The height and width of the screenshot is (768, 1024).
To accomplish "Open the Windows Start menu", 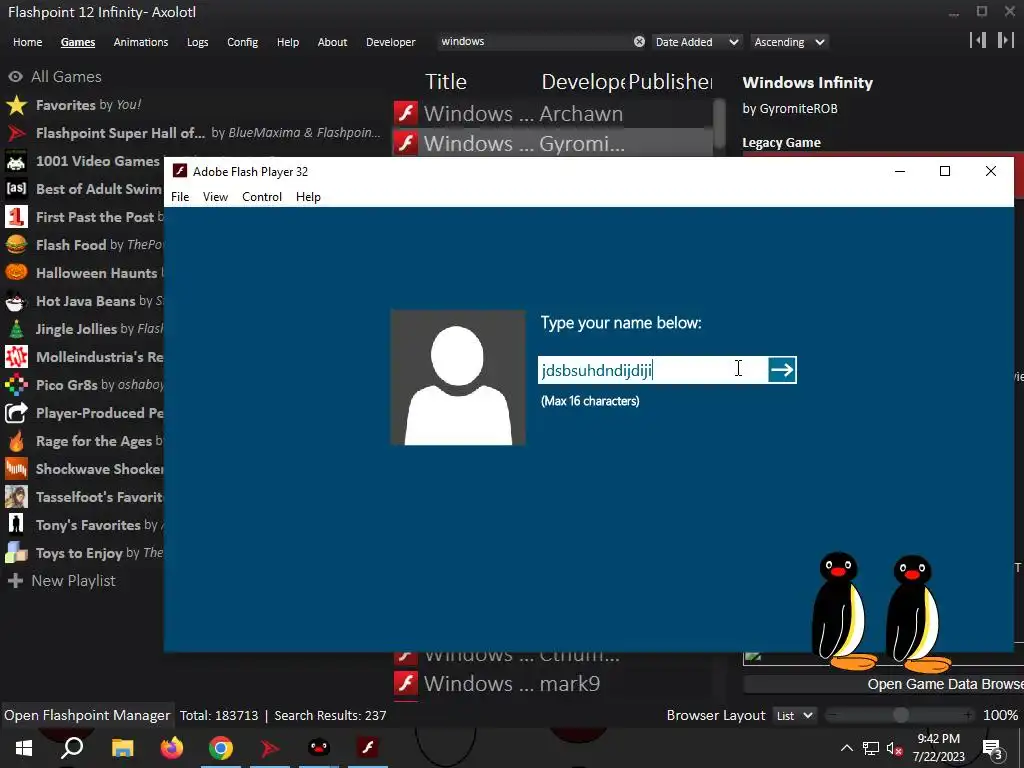I will [x=24, y=748].
